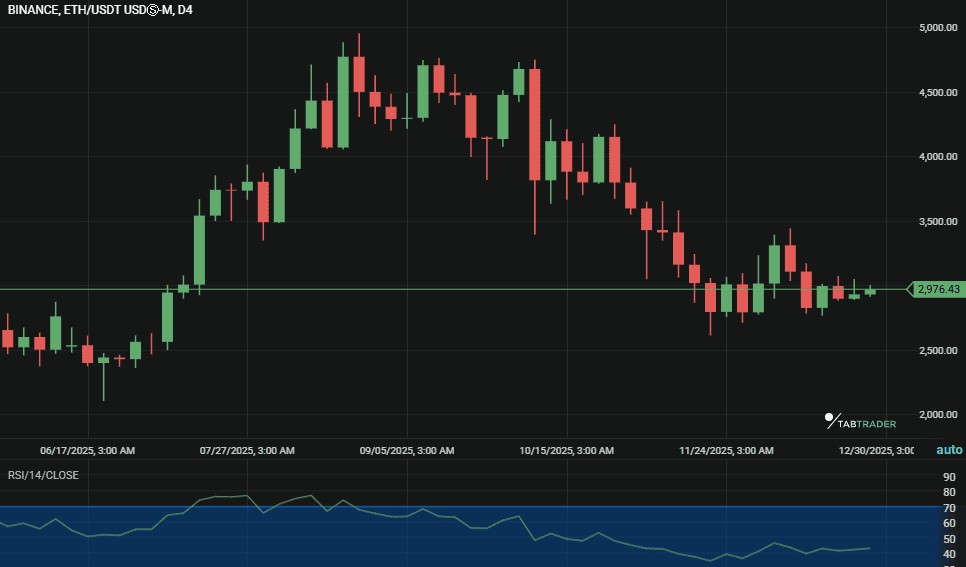Click the TabTrader logo watermark

(860, 422)
